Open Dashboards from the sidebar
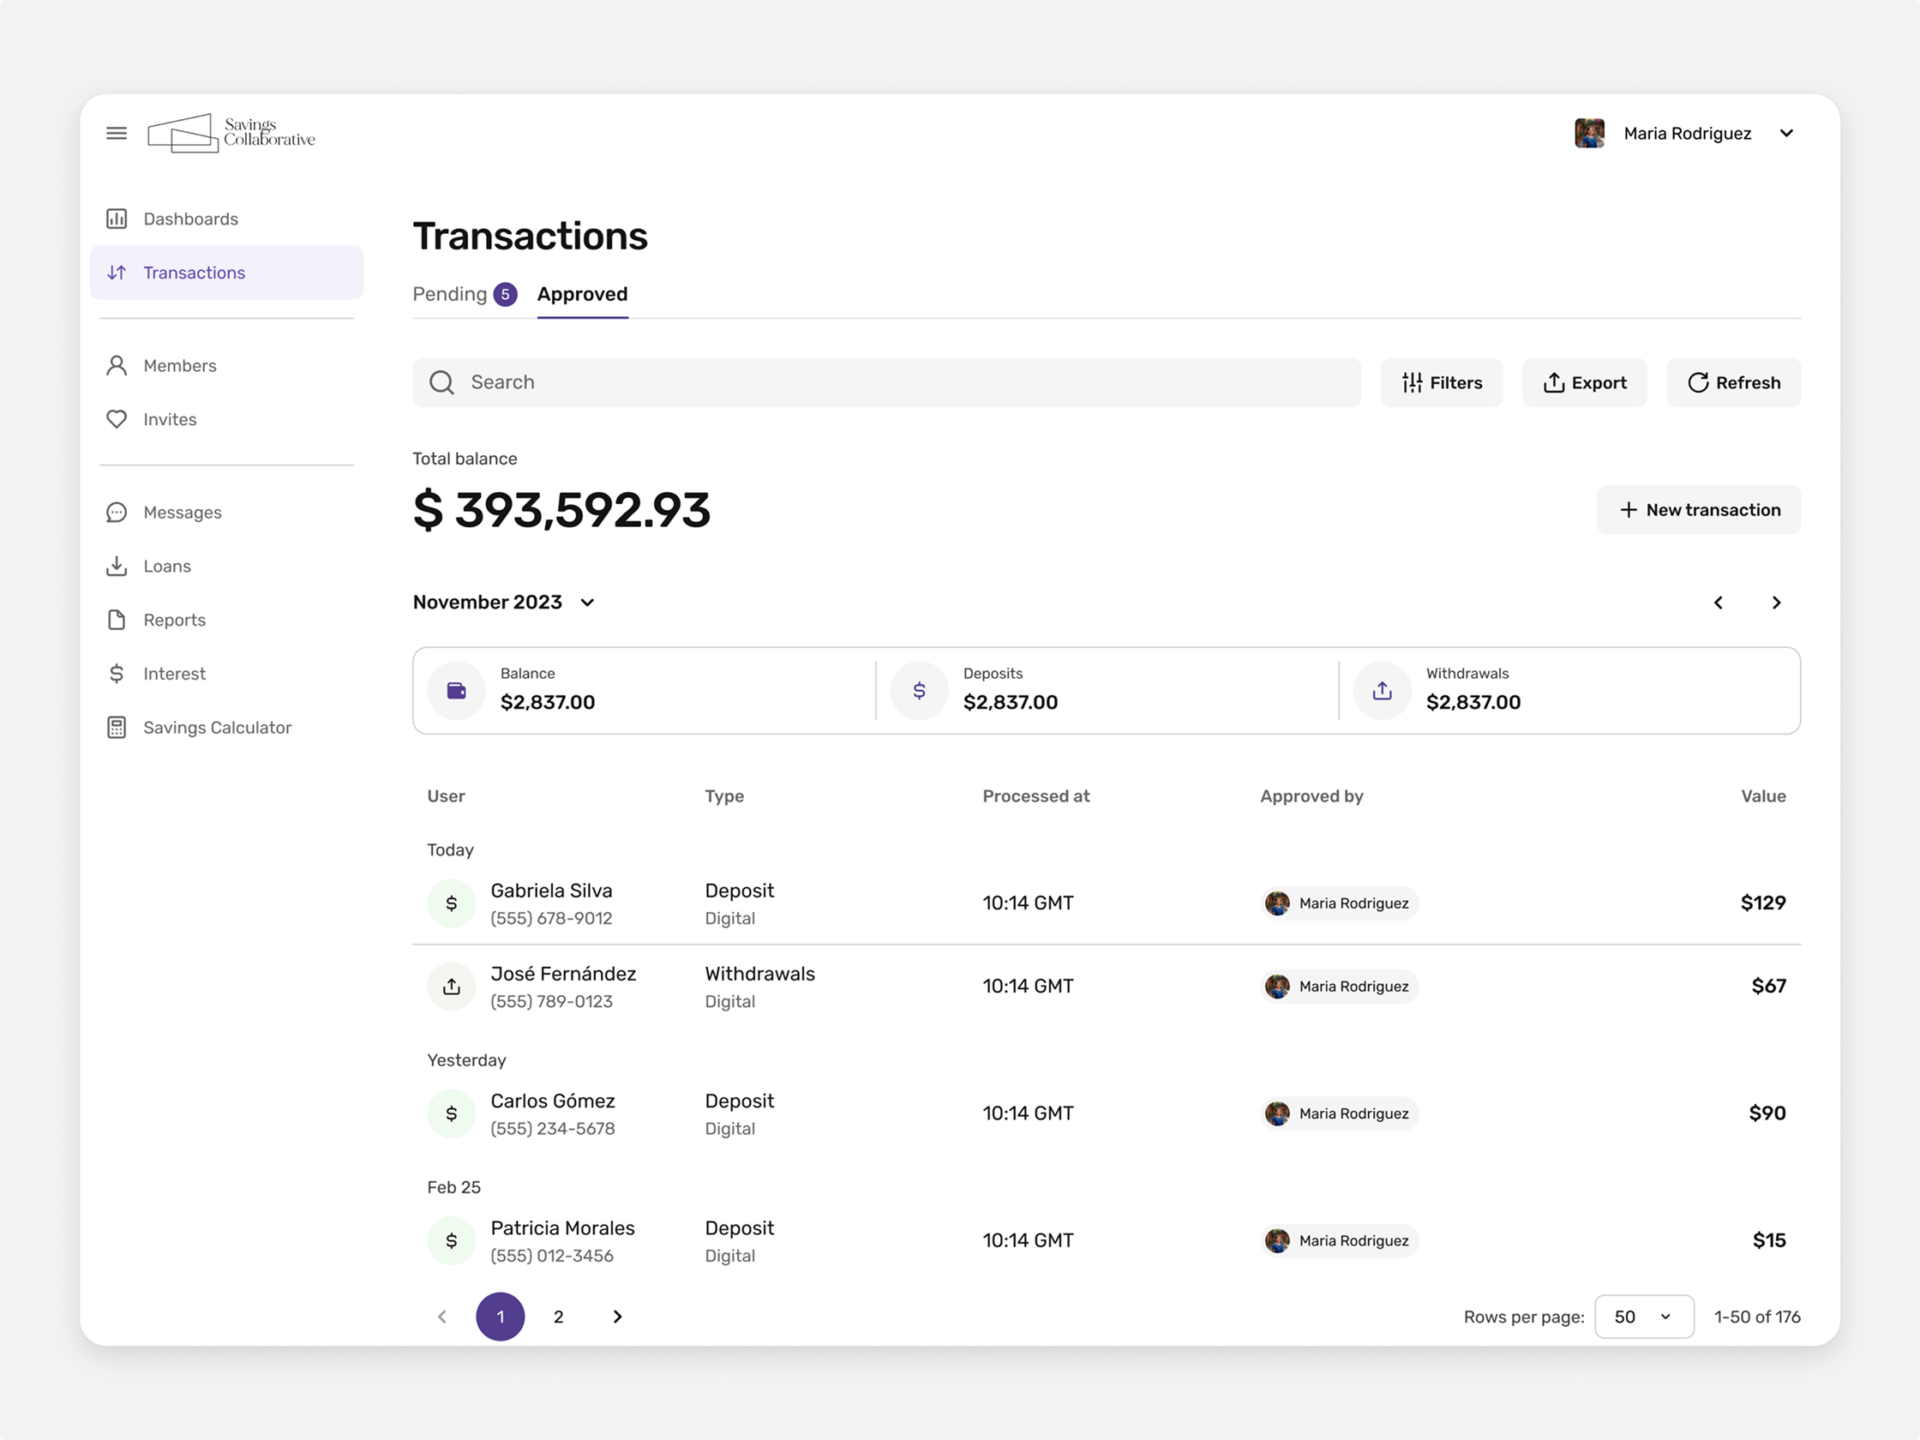1920x1440 pixels. (x=190, y=219)
